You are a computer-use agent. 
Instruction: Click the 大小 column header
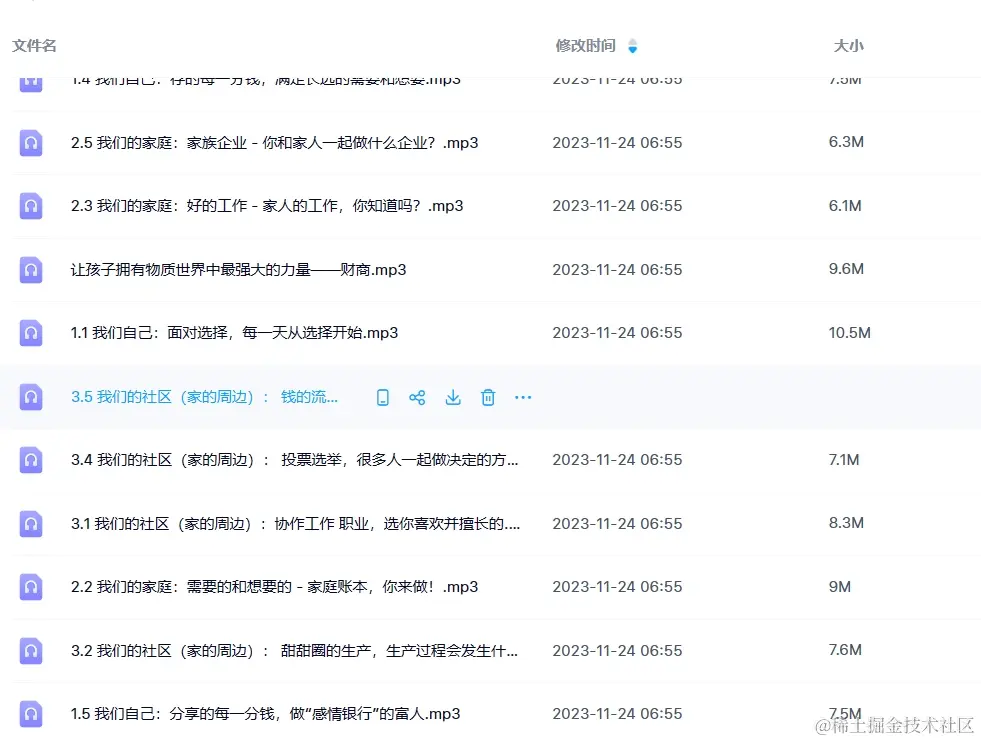point(847,45)
